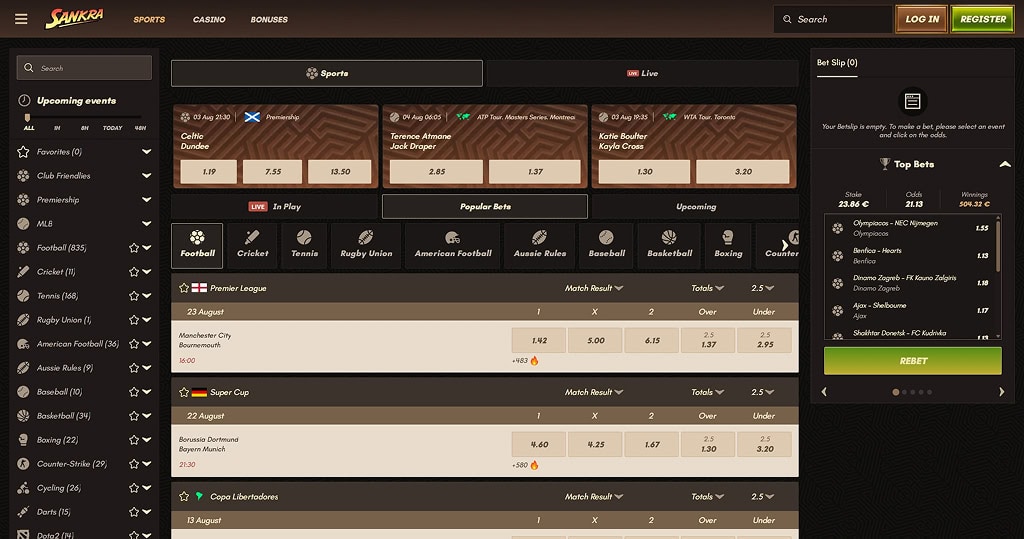Go to previous Top Bets slide arrow
Screen dimensions: 1024x539
coord(824,392)
